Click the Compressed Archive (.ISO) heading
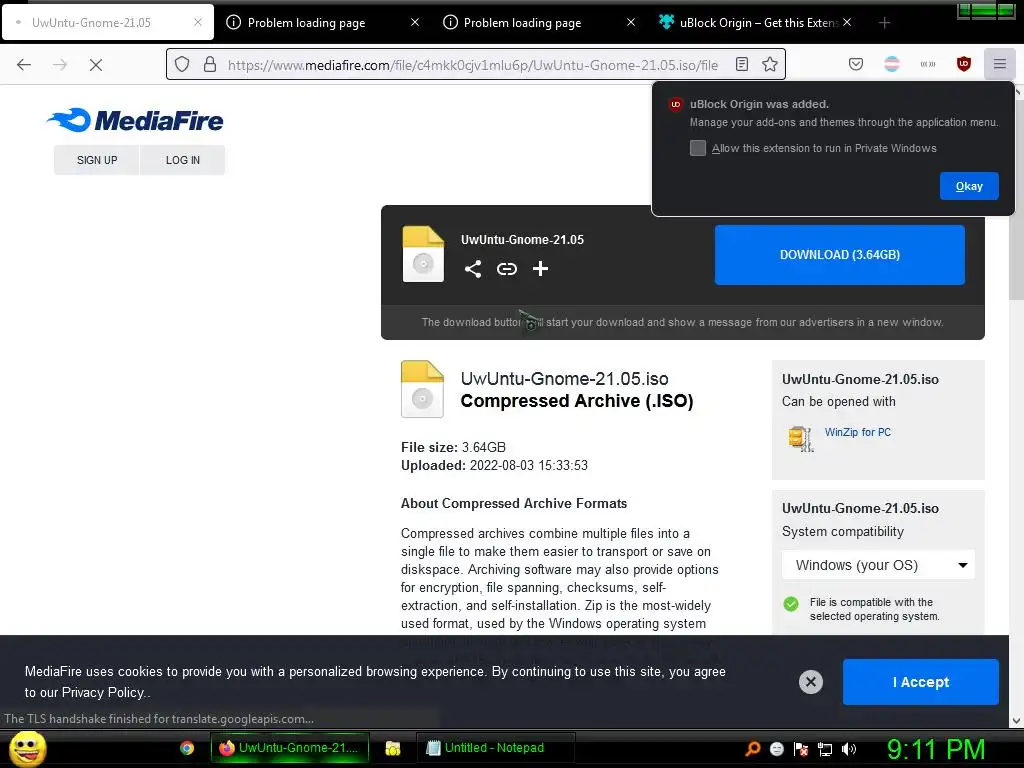 pos(577,401)
